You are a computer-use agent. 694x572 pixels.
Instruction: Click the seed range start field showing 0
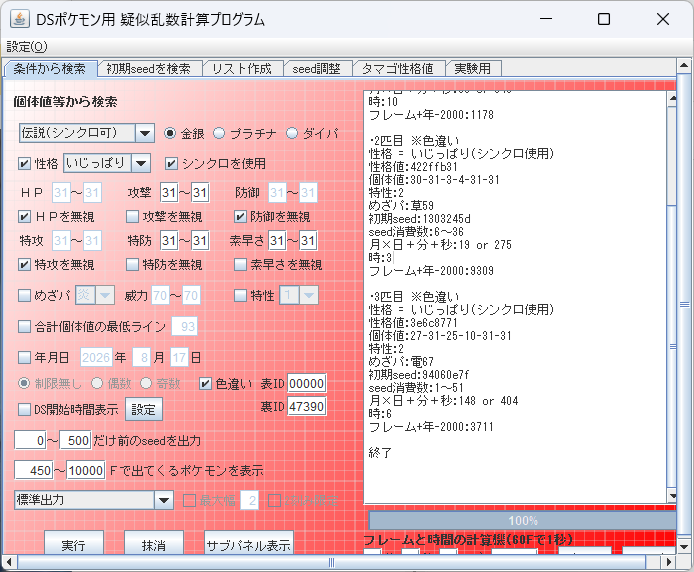click(31, 441)
